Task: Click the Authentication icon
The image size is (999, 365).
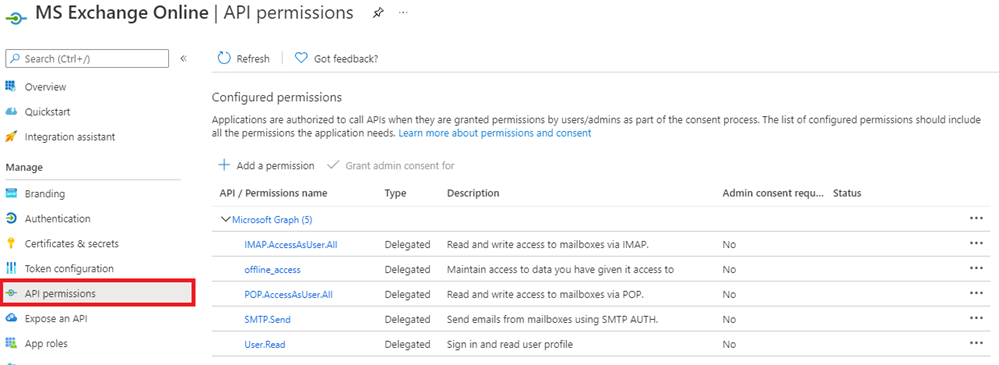Action: (10, 218)
